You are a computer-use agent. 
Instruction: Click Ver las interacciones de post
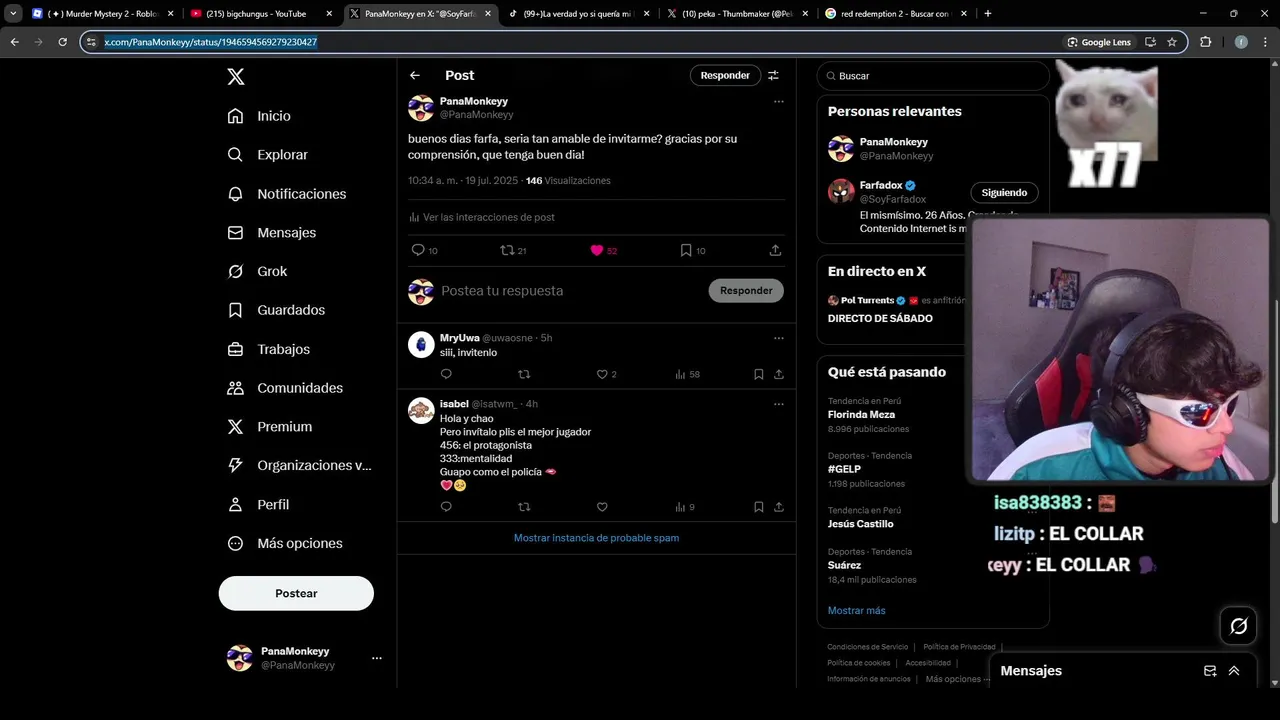click(x=481, y=217)
